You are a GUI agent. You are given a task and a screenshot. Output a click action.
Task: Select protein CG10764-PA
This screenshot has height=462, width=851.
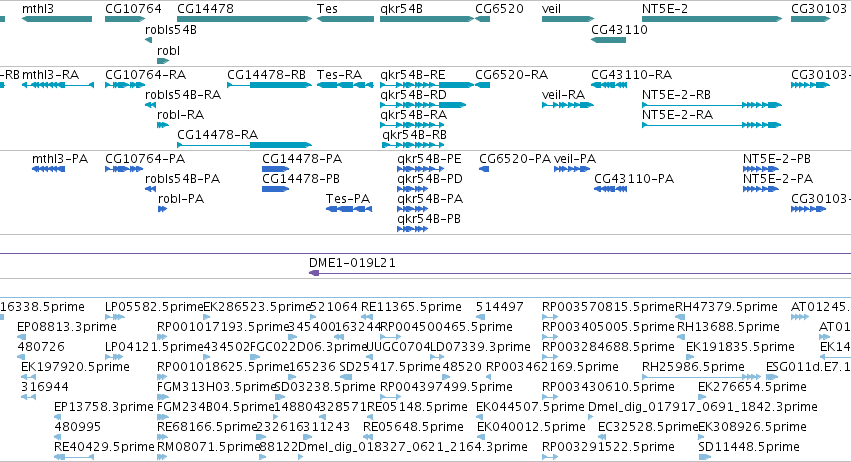[x=124, y=169]
